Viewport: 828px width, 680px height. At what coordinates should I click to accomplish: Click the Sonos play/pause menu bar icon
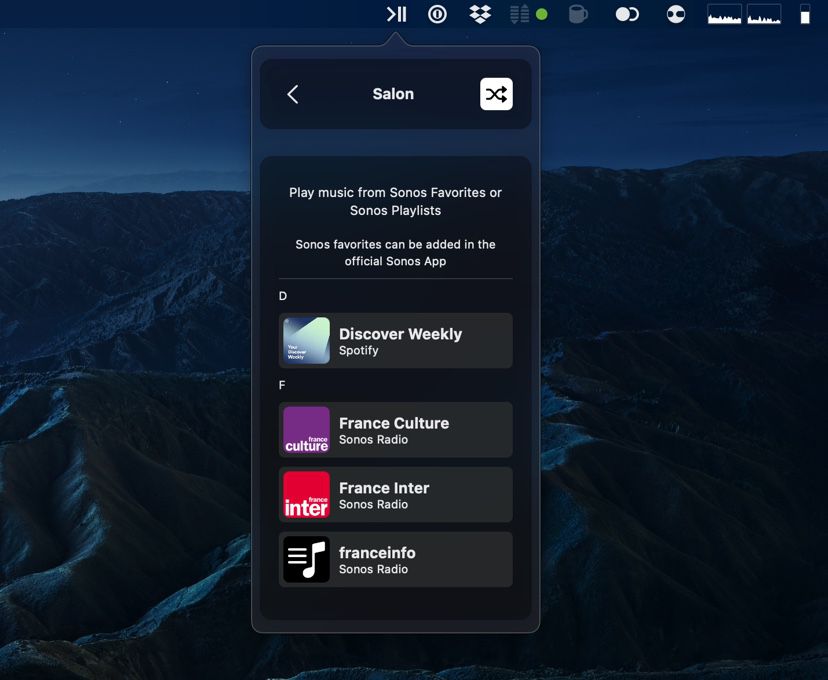click(x=395, y=14)
